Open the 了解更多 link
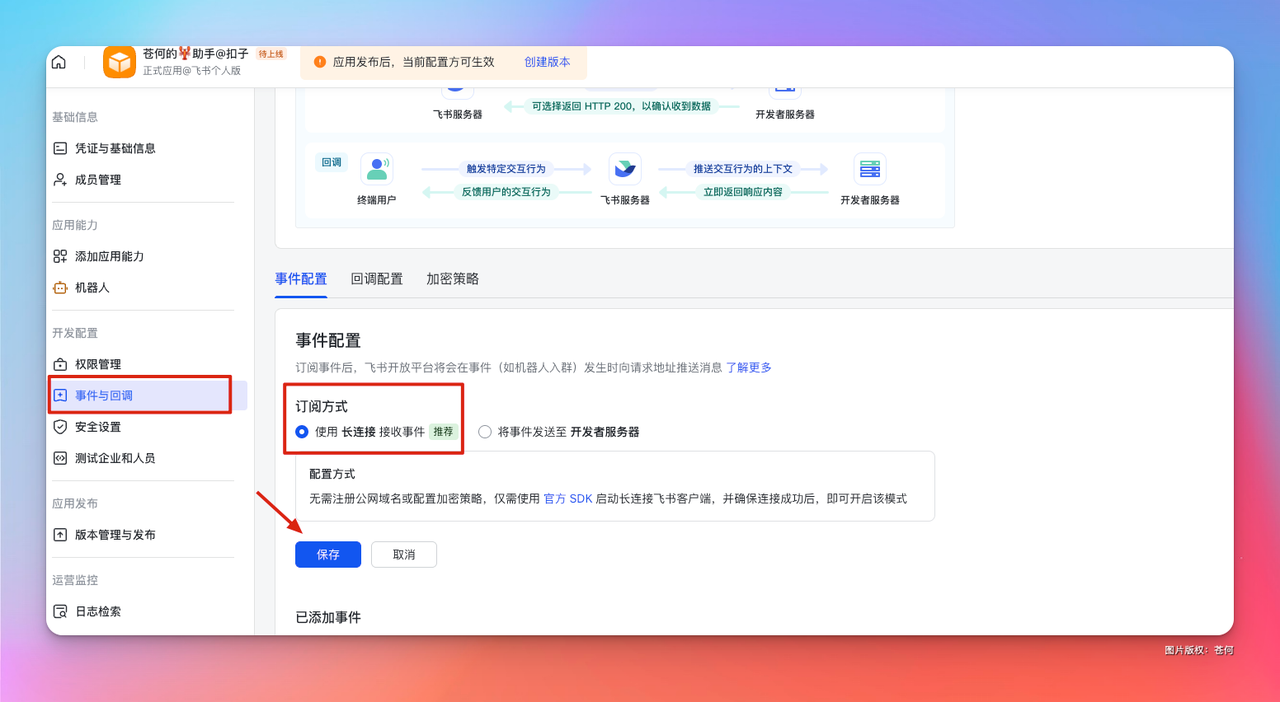Screen dimensions: 1280x702 (749, 368)
